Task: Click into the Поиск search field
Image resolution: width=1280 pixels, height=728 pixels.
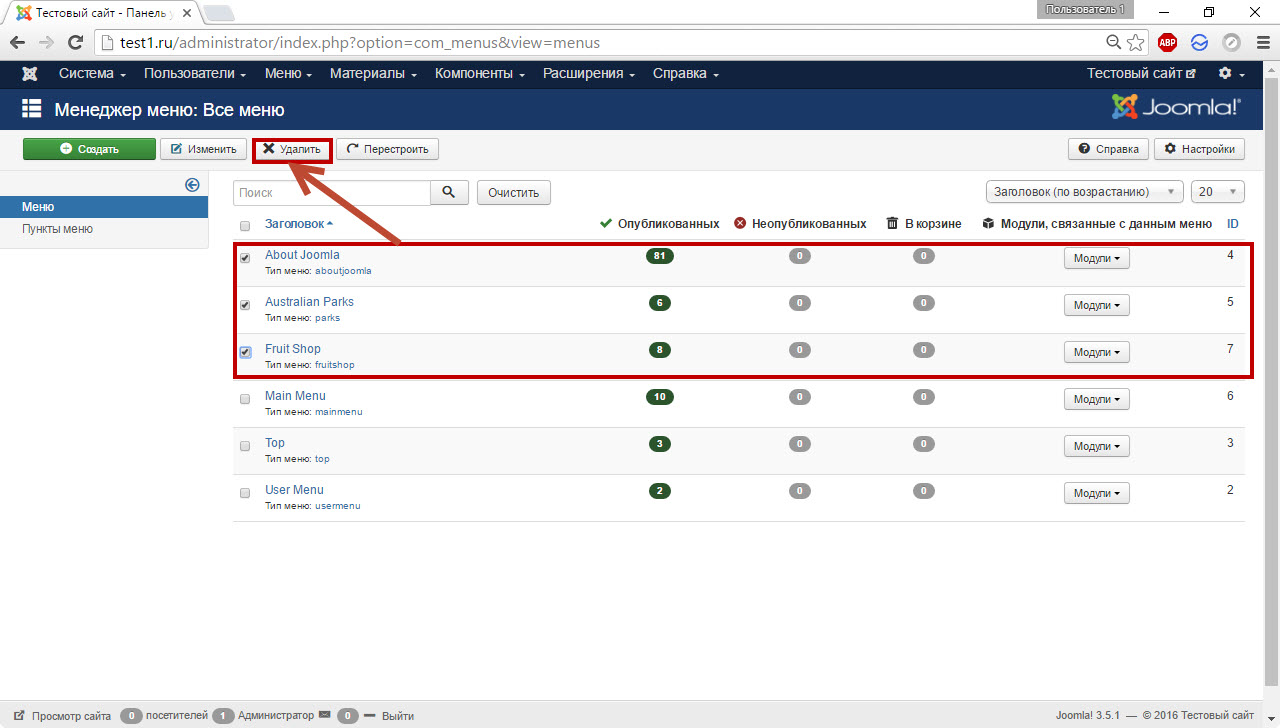Action: tap(331, 192)
